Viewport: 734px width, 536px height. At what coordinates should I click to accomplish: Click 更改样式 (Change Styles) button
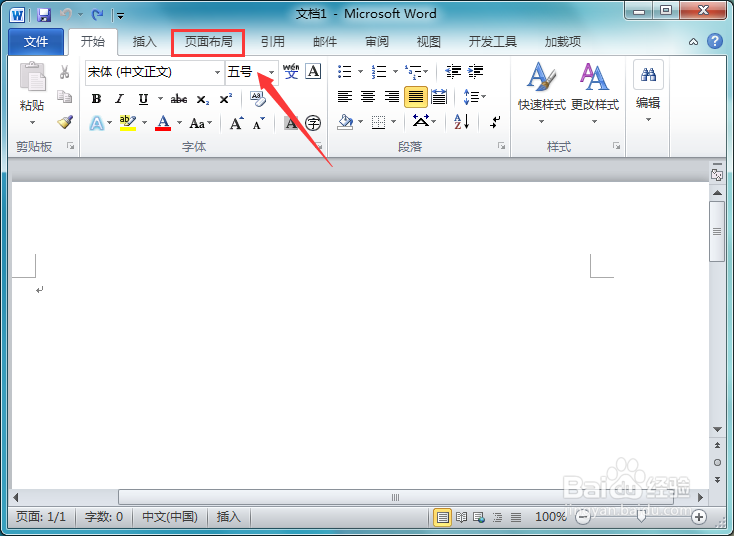coord(595,93)
